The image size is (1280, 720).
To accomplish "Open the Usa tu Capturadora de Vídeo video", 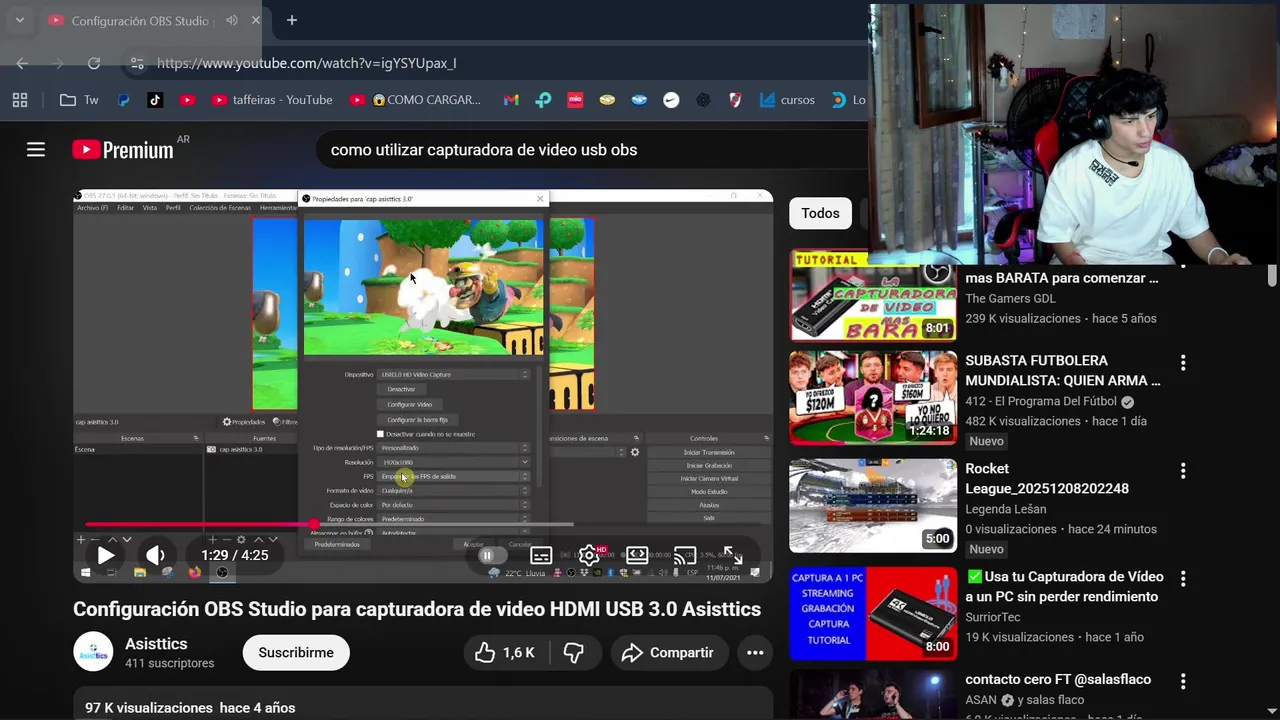I will coord(873,614).
